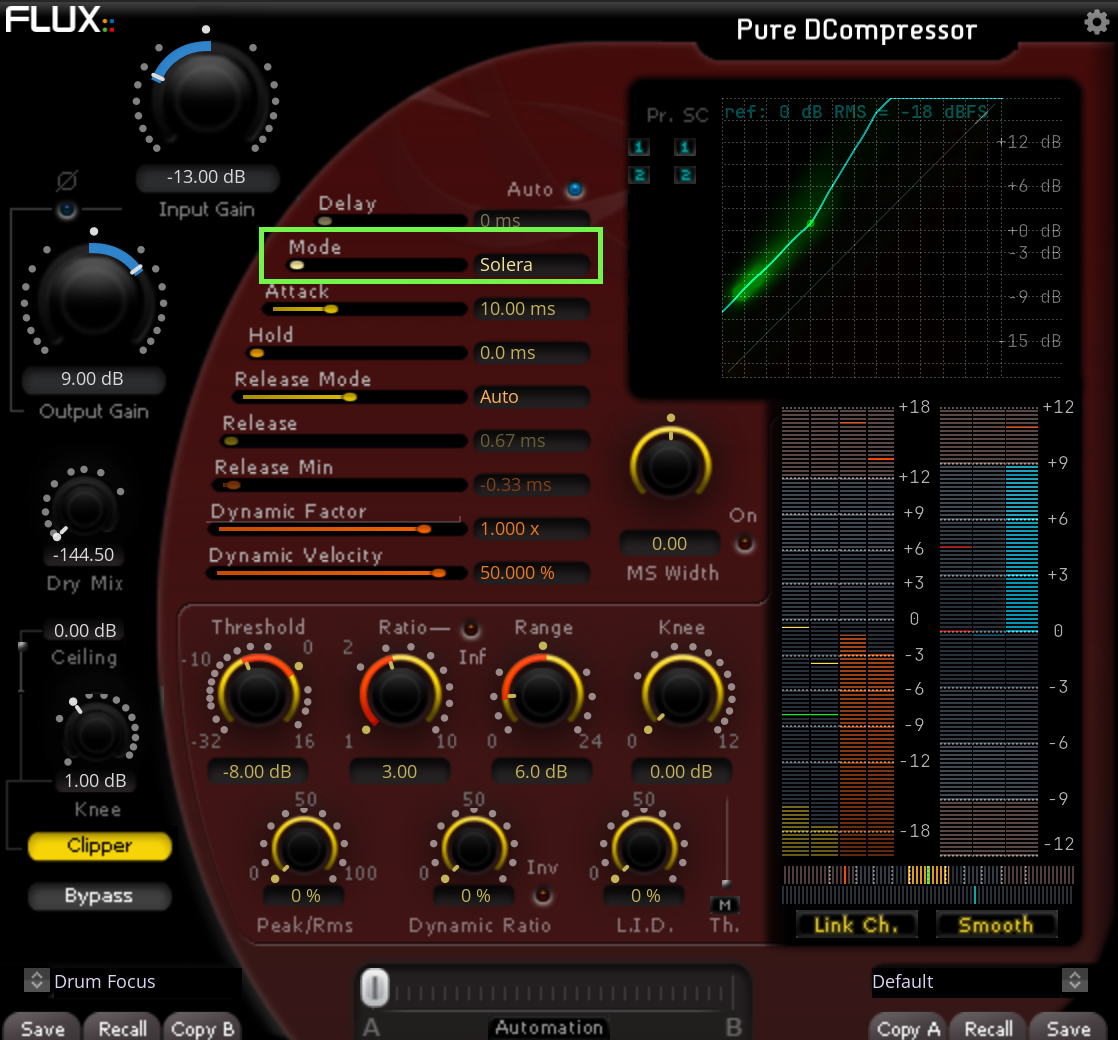
Task: Click the FLUX logo
Action: [59, 20]
